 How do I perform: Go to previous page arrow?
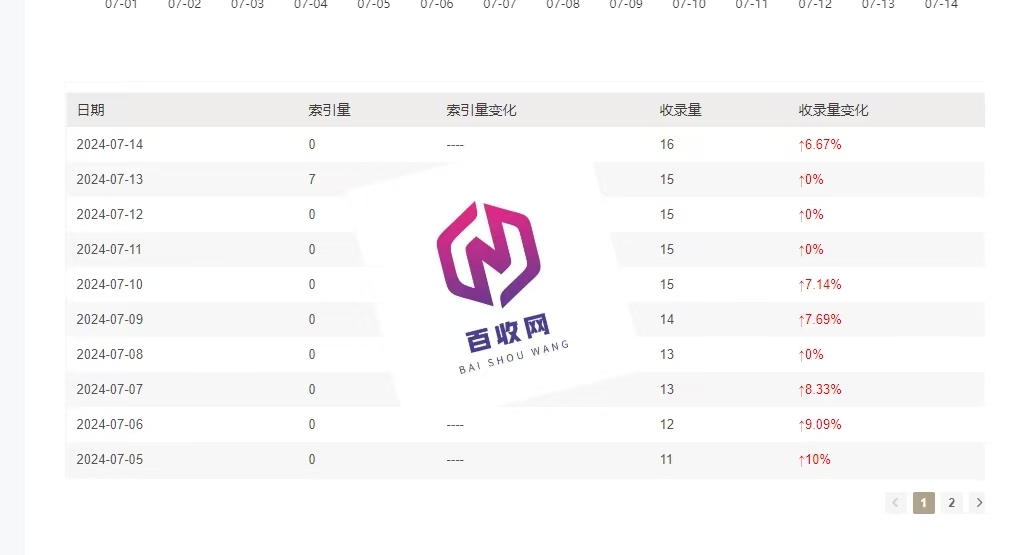pos(895,503)
